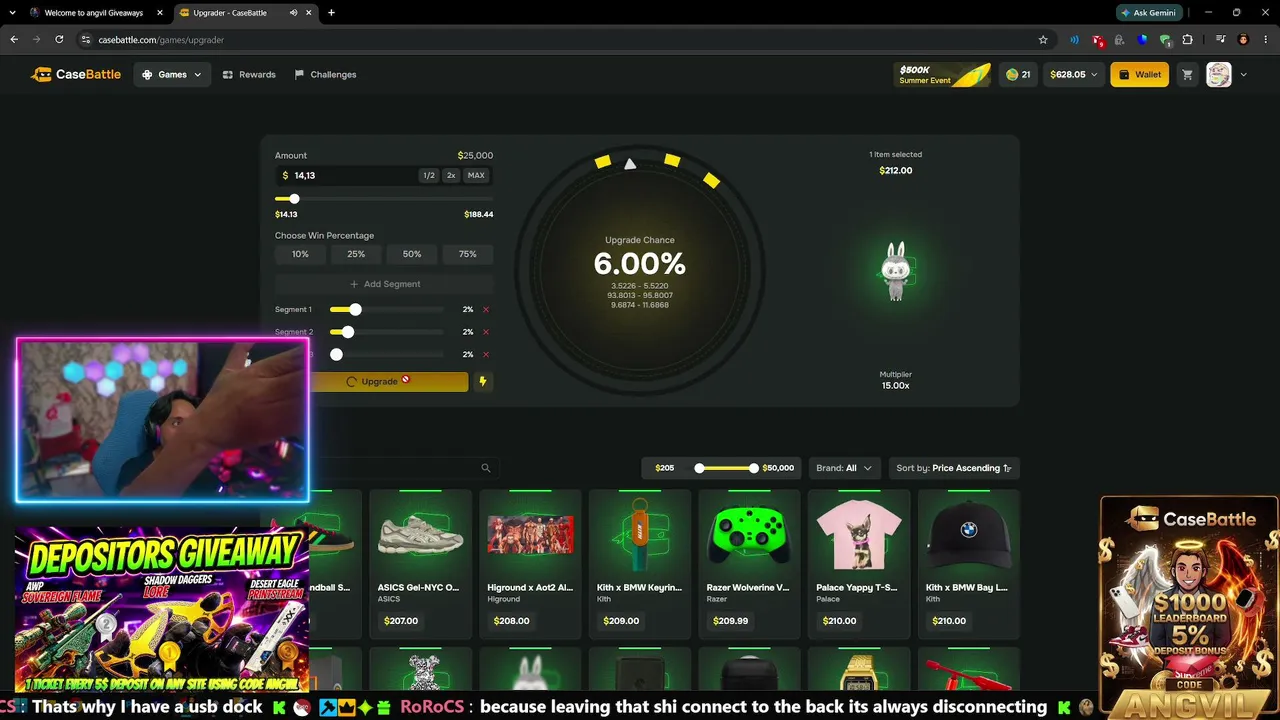
Task: Remove Segment 2 with red X
Action: pos(486,332)
